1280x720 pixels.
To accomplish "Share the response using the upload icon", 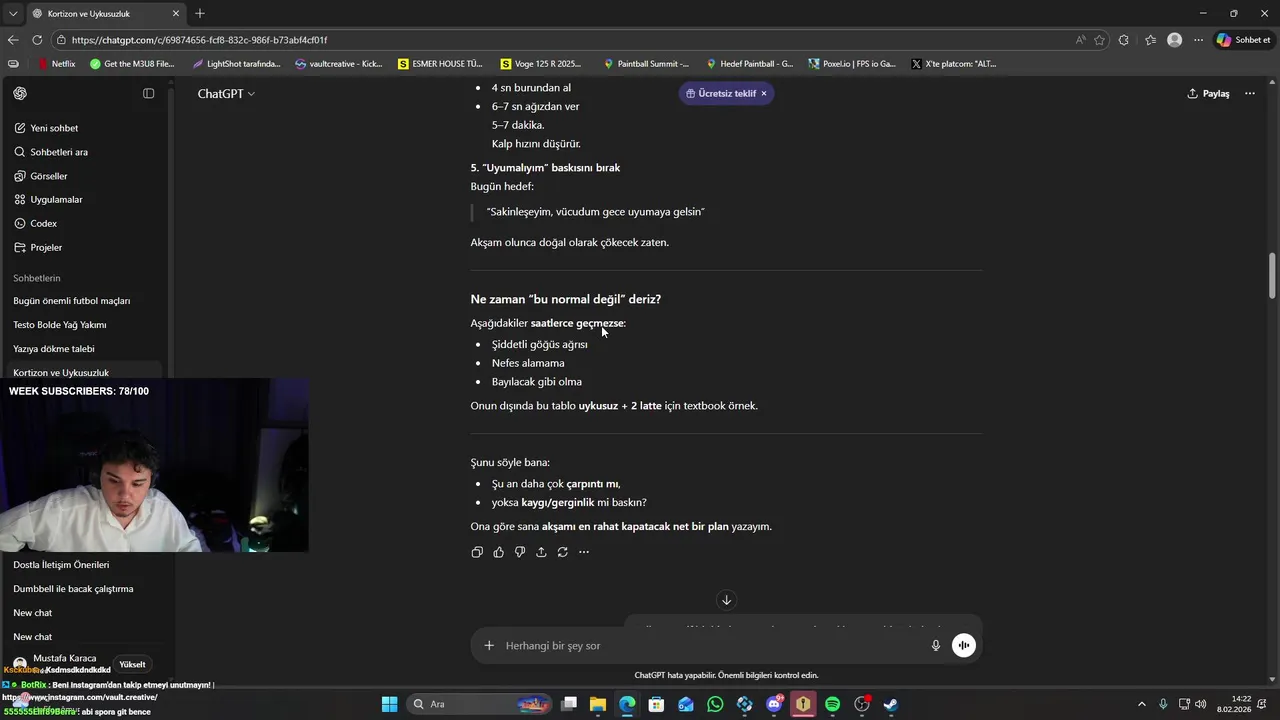I will click(x=541, y=552).
